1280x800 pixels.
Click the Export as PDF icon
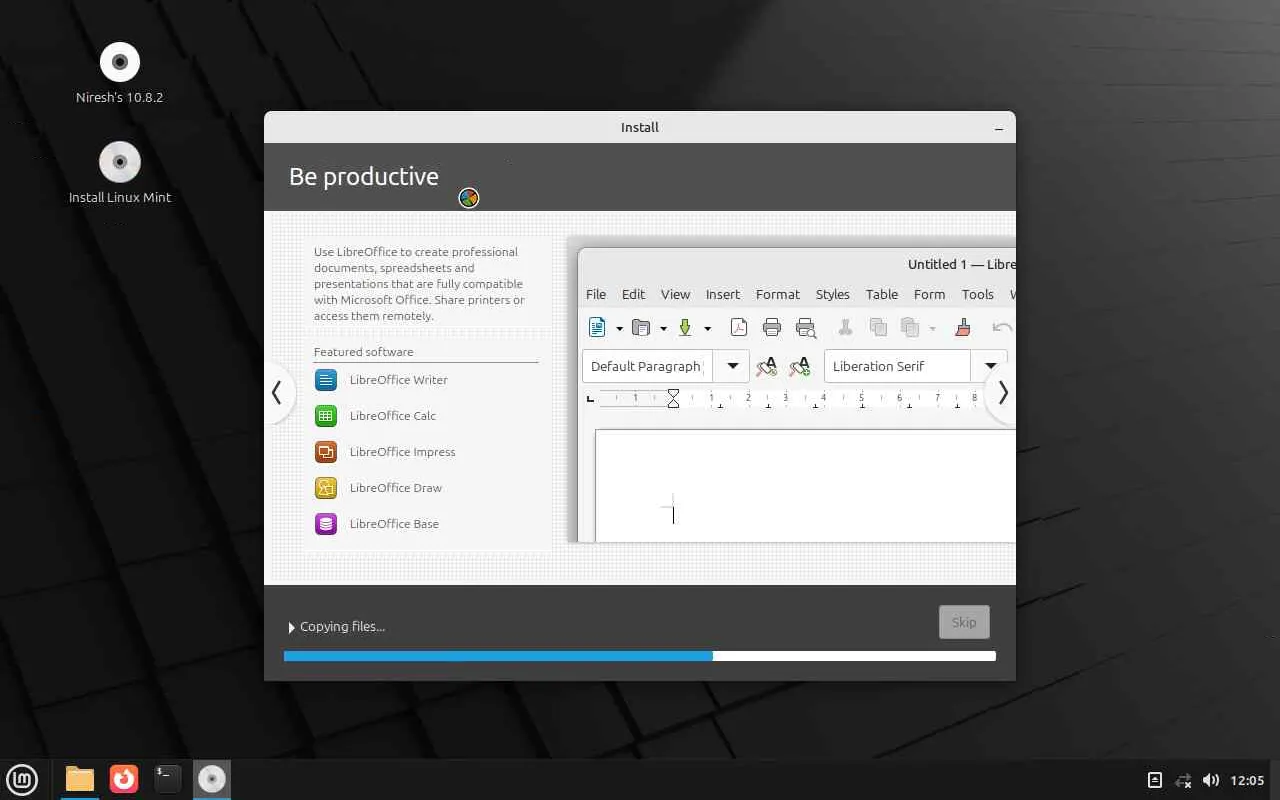(738, 327)
